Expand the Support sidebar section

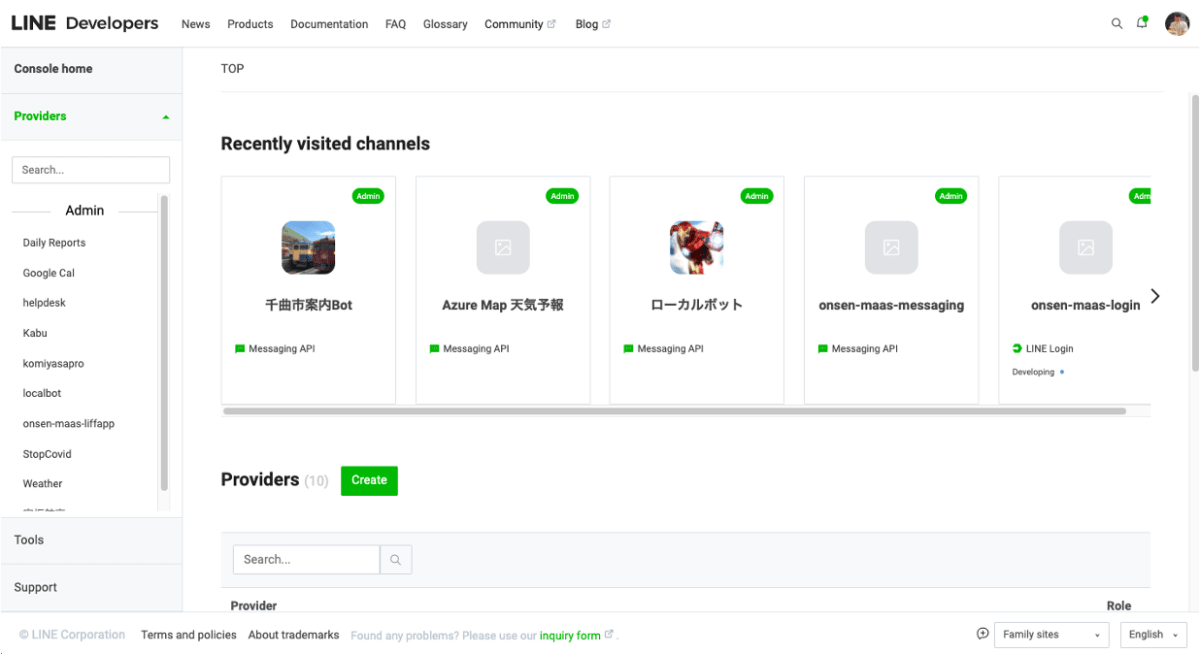[91, 587]
